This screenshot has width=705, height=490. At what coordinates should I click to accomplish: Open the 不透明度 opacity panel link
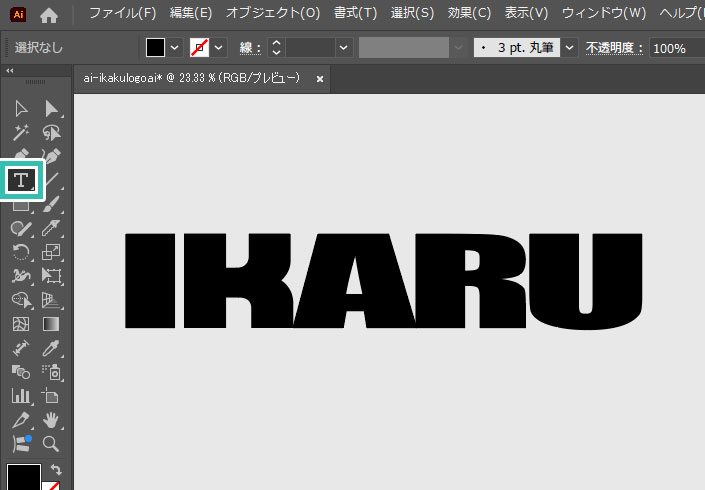pos(614,48)
